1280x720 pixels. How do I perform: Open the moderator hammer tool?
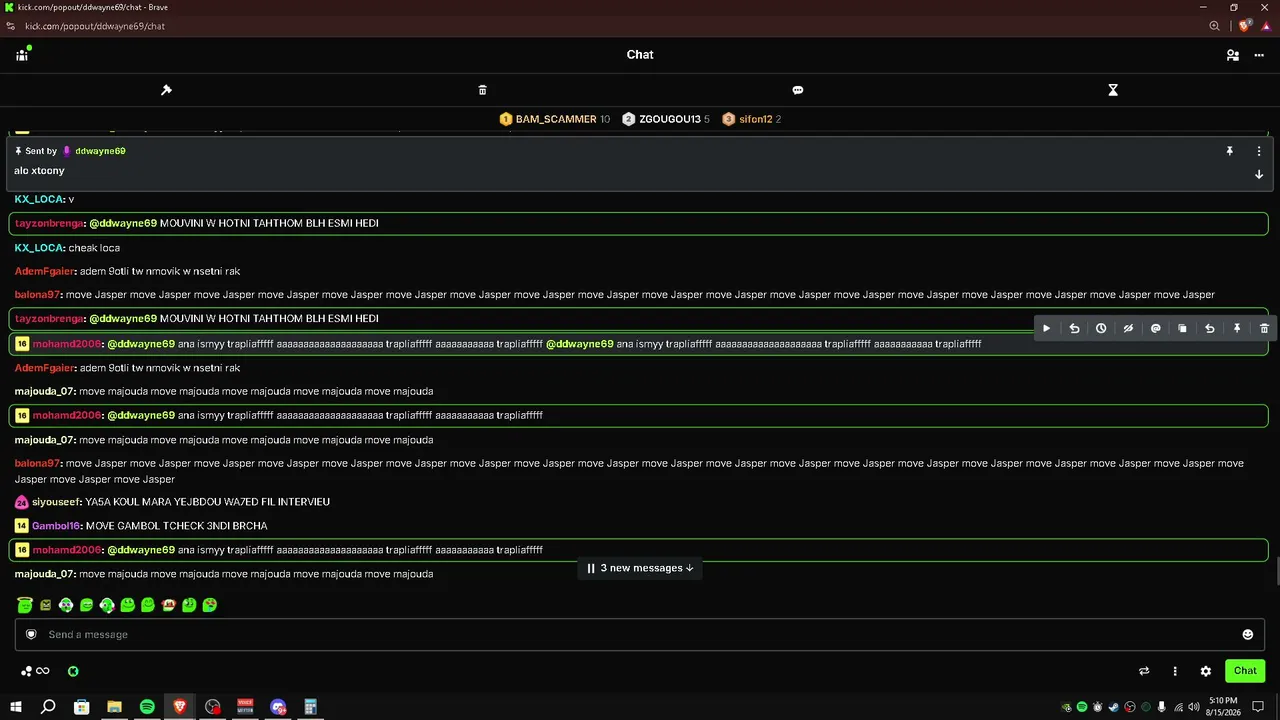point(166,90)
